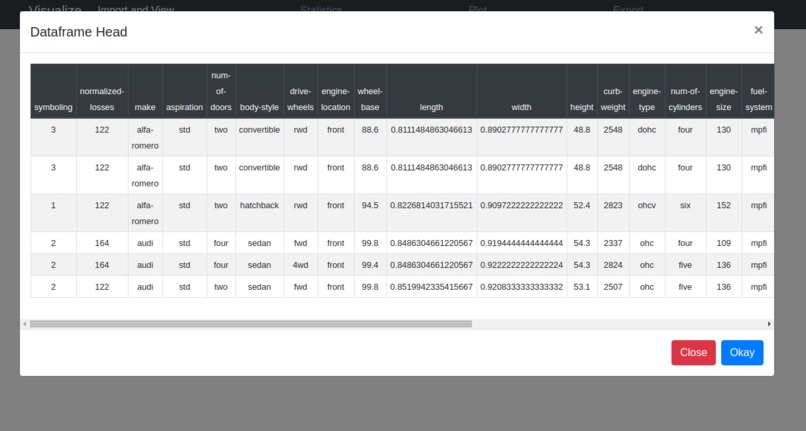Select the wheel-base column header
Image resolution: width=806 pixels, height=431 pixels.
click(x=370, y=92)
